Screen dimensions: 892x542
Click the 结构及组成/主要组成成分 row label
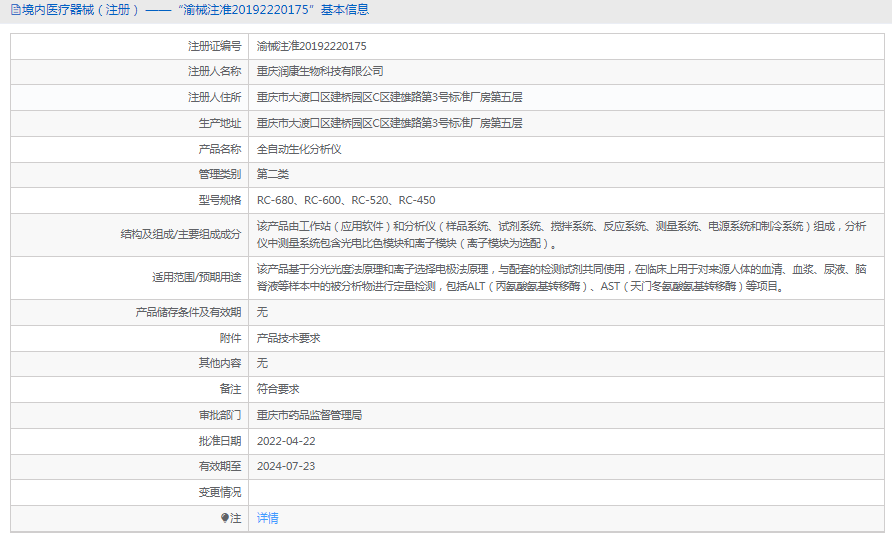click(x=181, y=234)
